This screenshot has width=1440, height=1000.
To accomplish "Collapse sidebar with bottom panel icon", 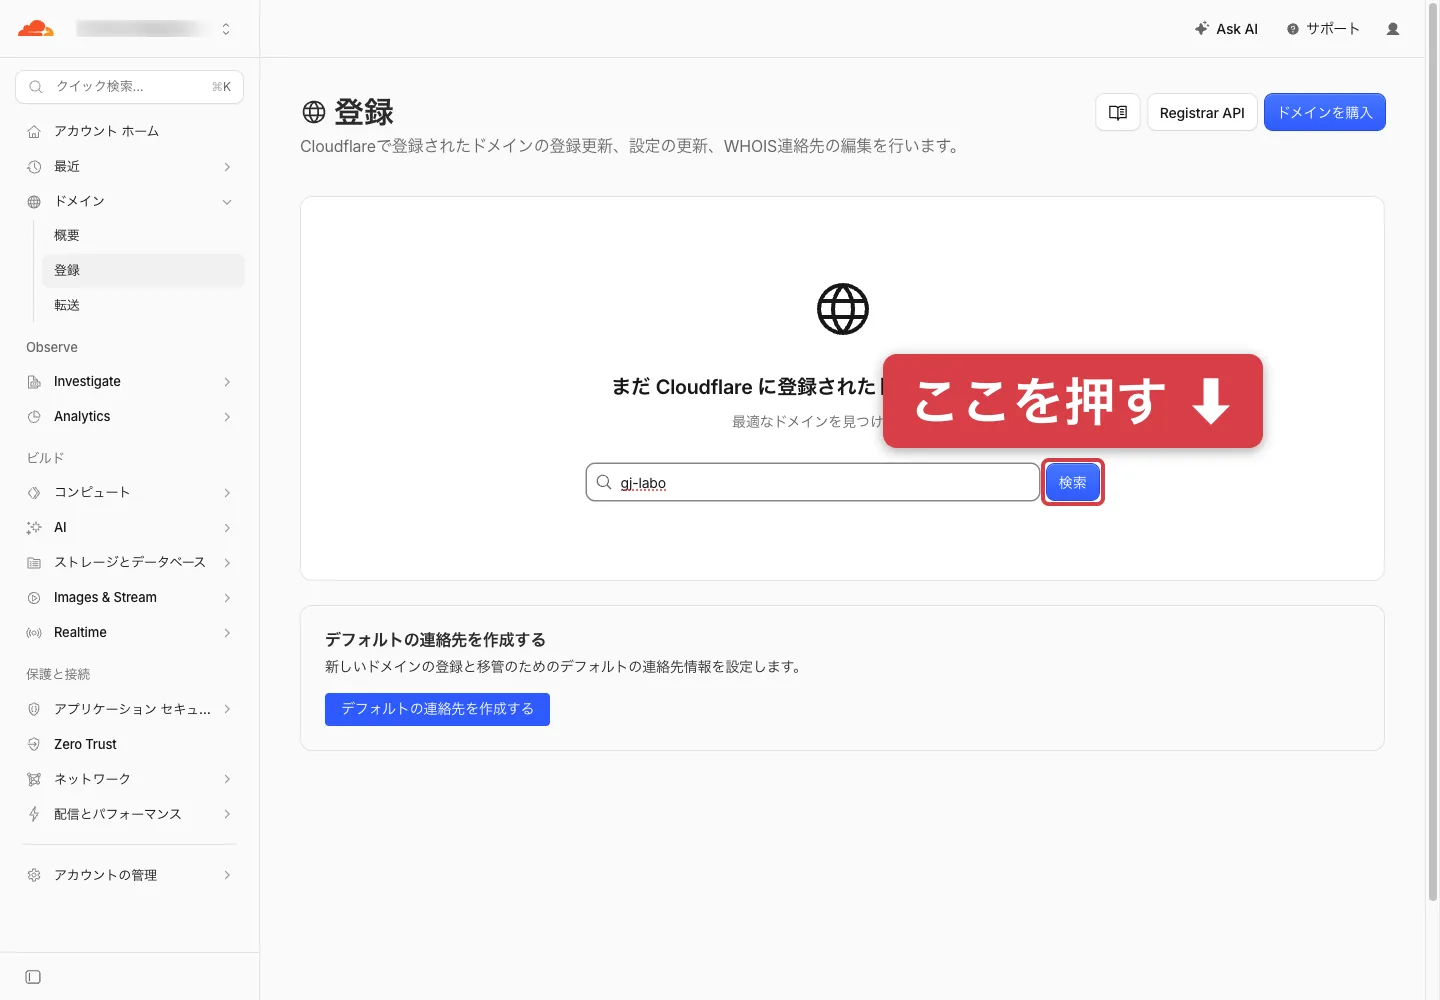I will pyautogui.click(x=33, y=977).
